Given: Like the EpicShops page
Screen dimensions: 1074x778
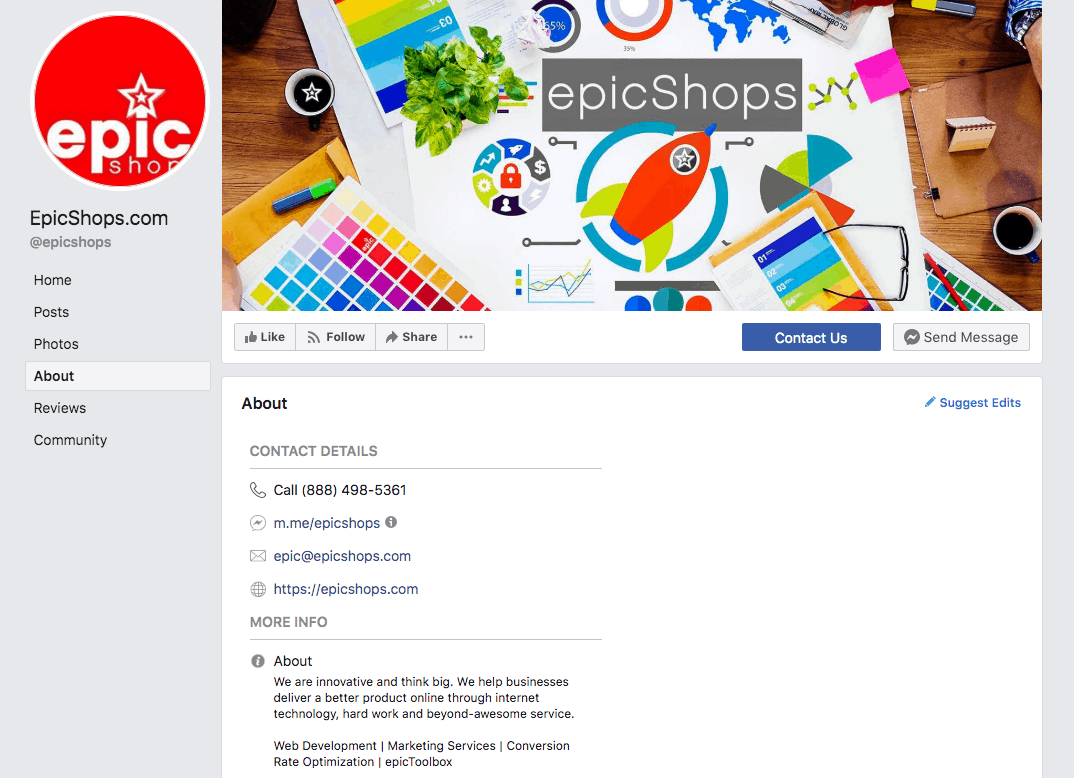Looking at the screenshot, I should (x=264, y=337).
